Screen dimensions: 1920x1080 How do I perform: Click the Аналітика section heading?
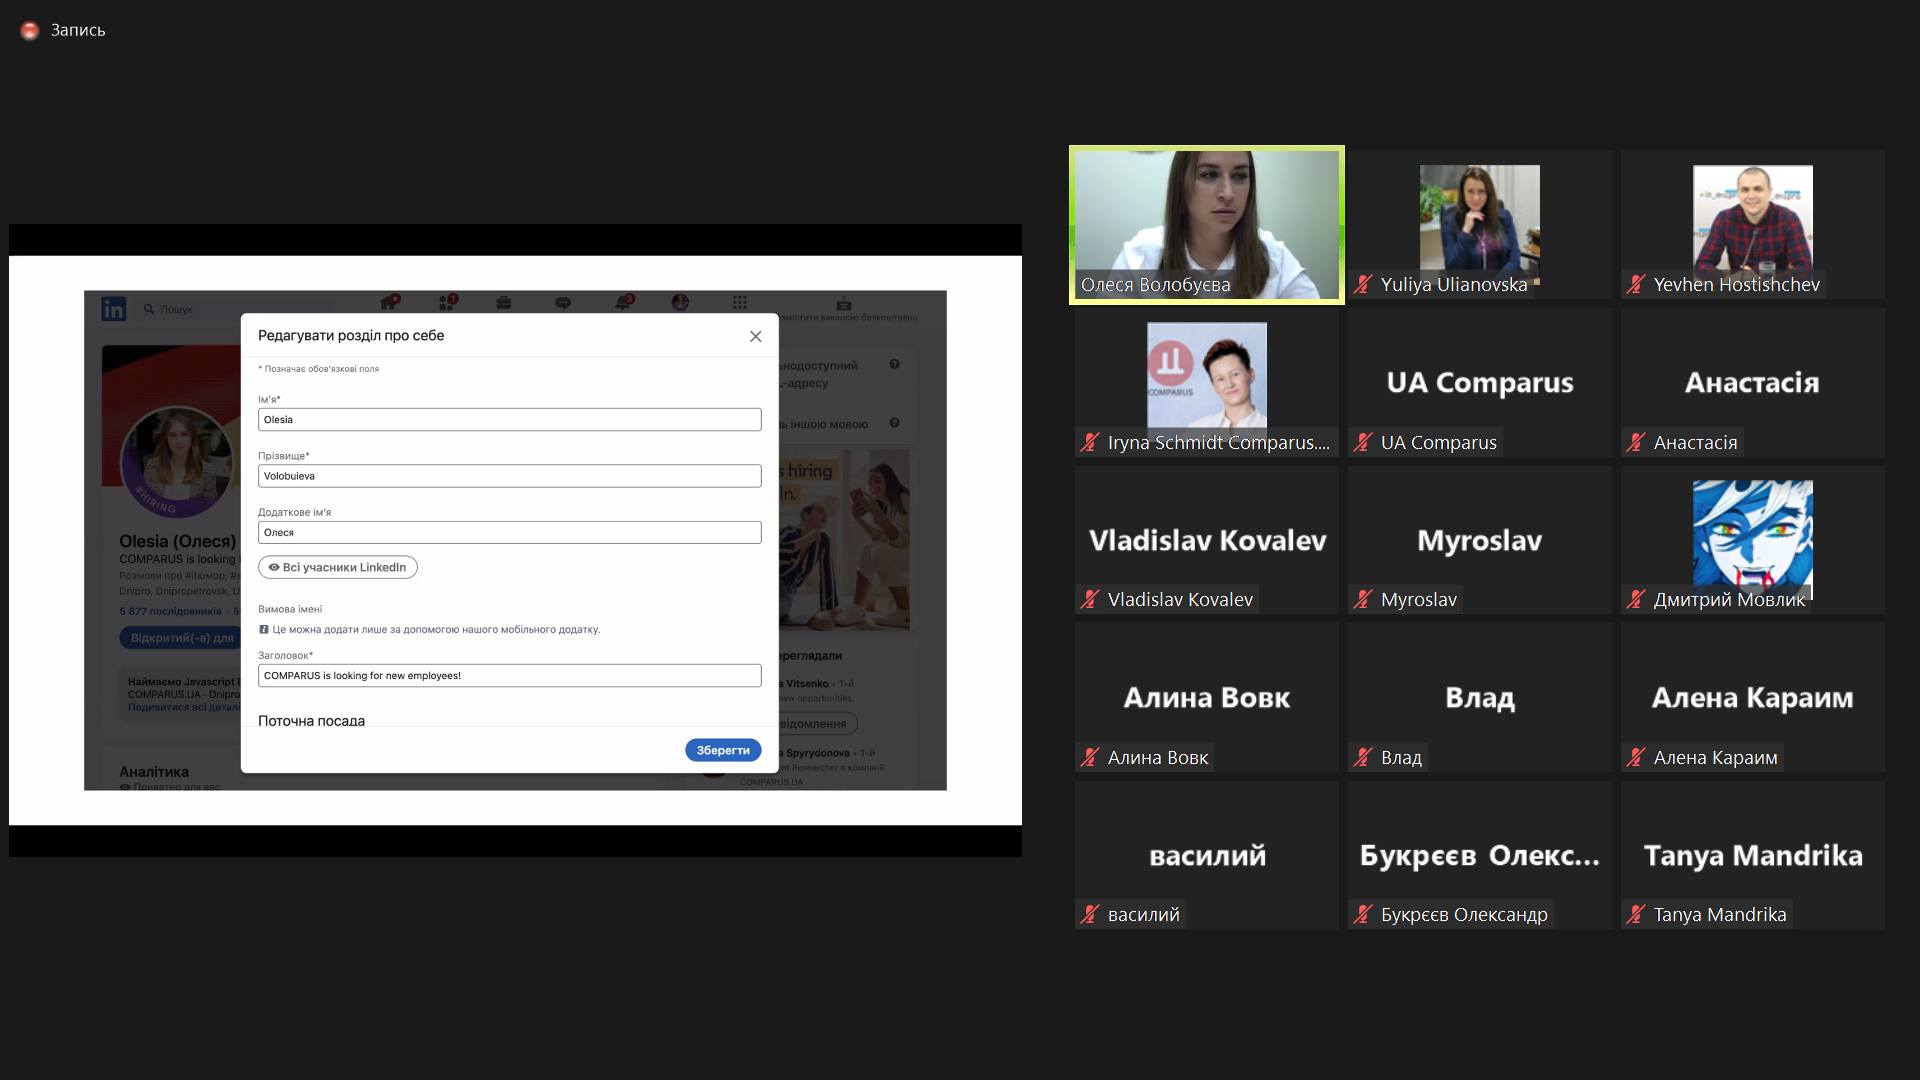[154, 772]
